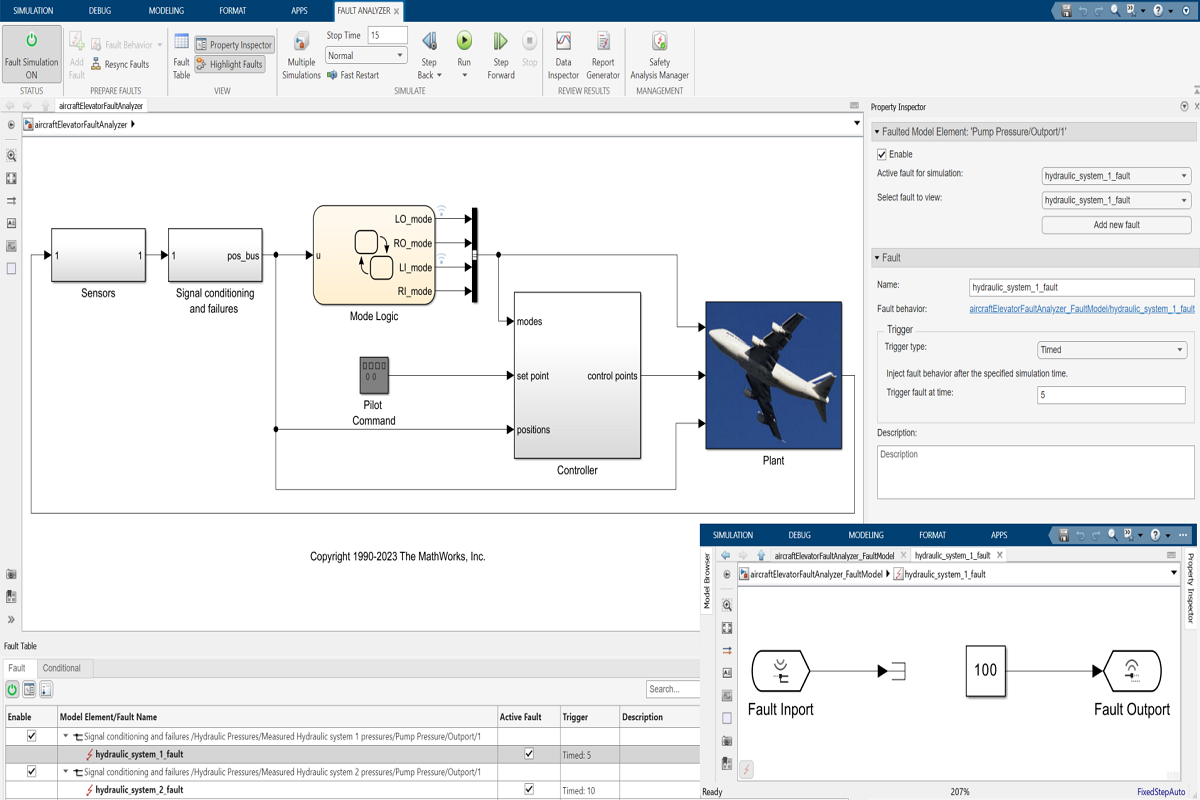Switch to the Conditional tab
Viewport: 1200px width, 800px height.
(63, 668)
